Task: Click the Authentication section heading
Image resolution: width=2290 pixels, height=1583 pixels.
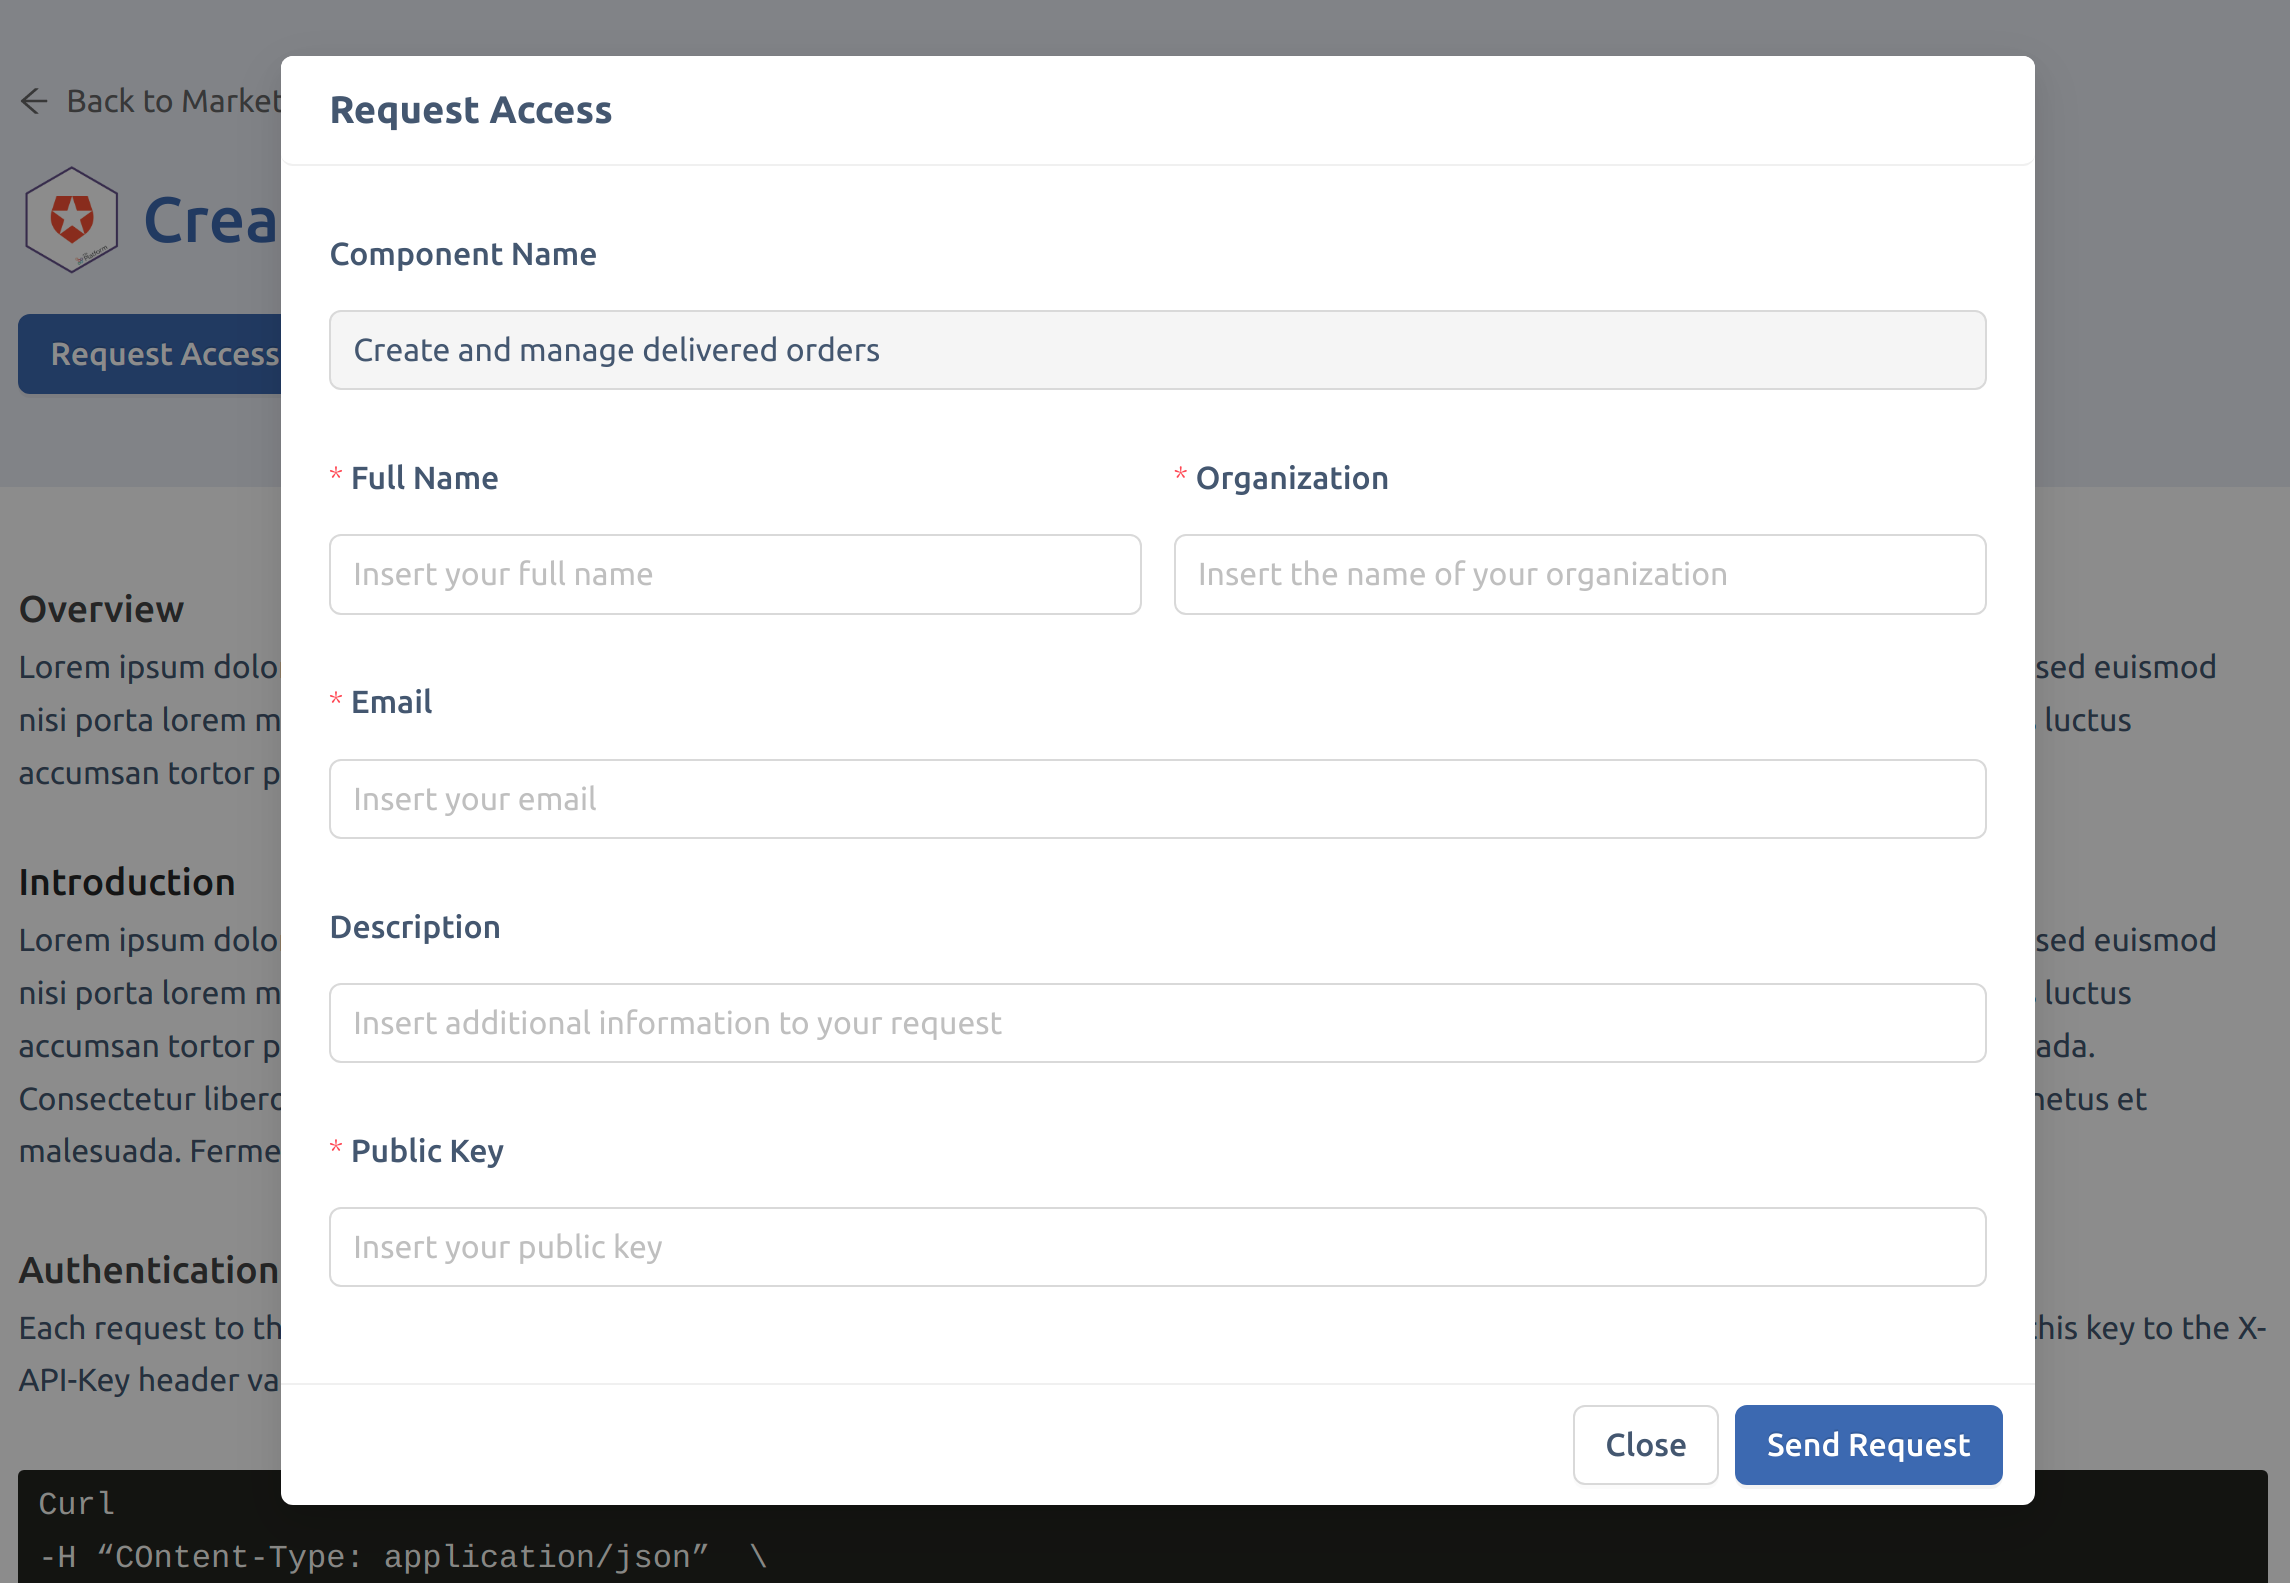Action: 148,1270
